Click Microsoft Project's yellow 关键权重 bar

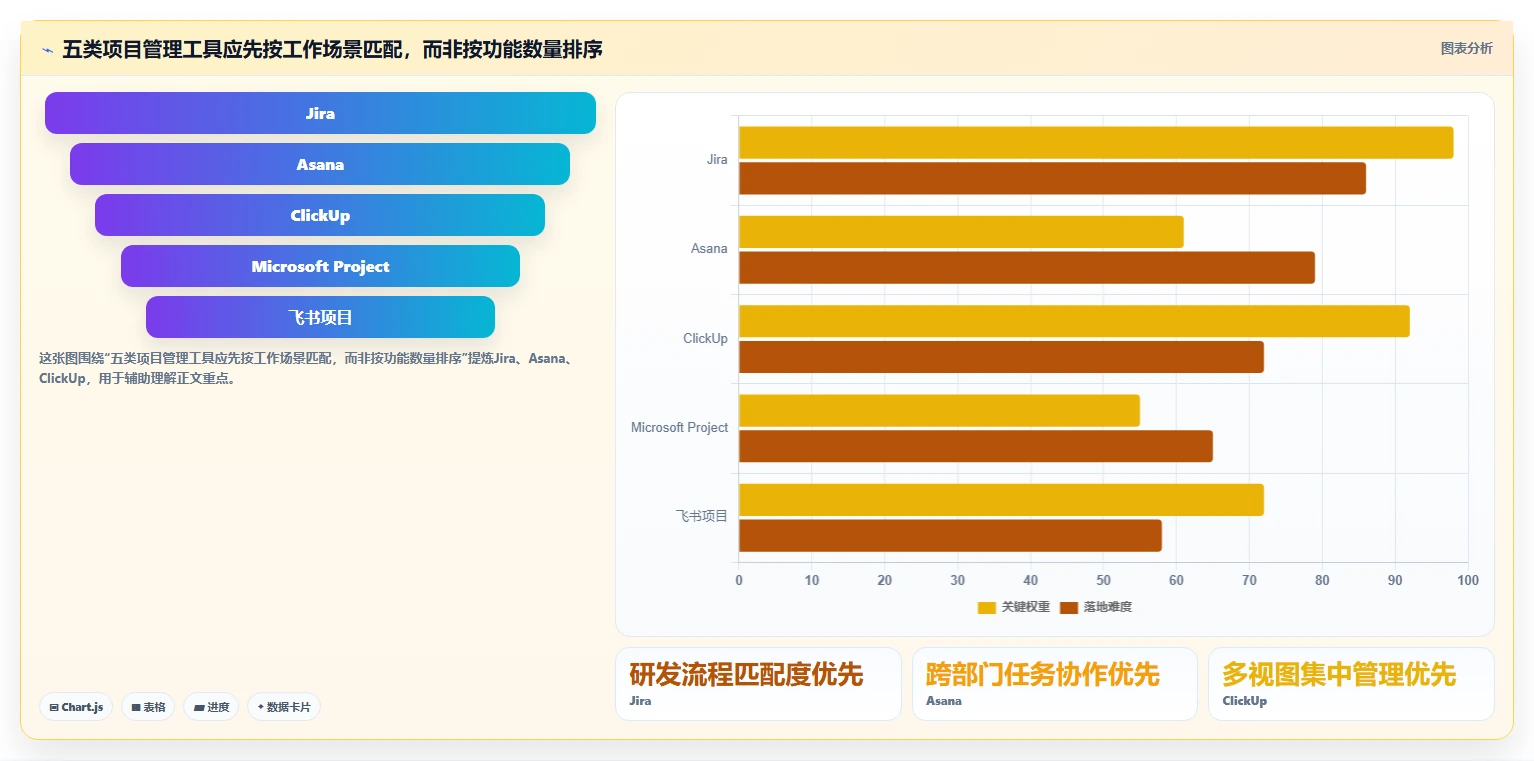939,410
